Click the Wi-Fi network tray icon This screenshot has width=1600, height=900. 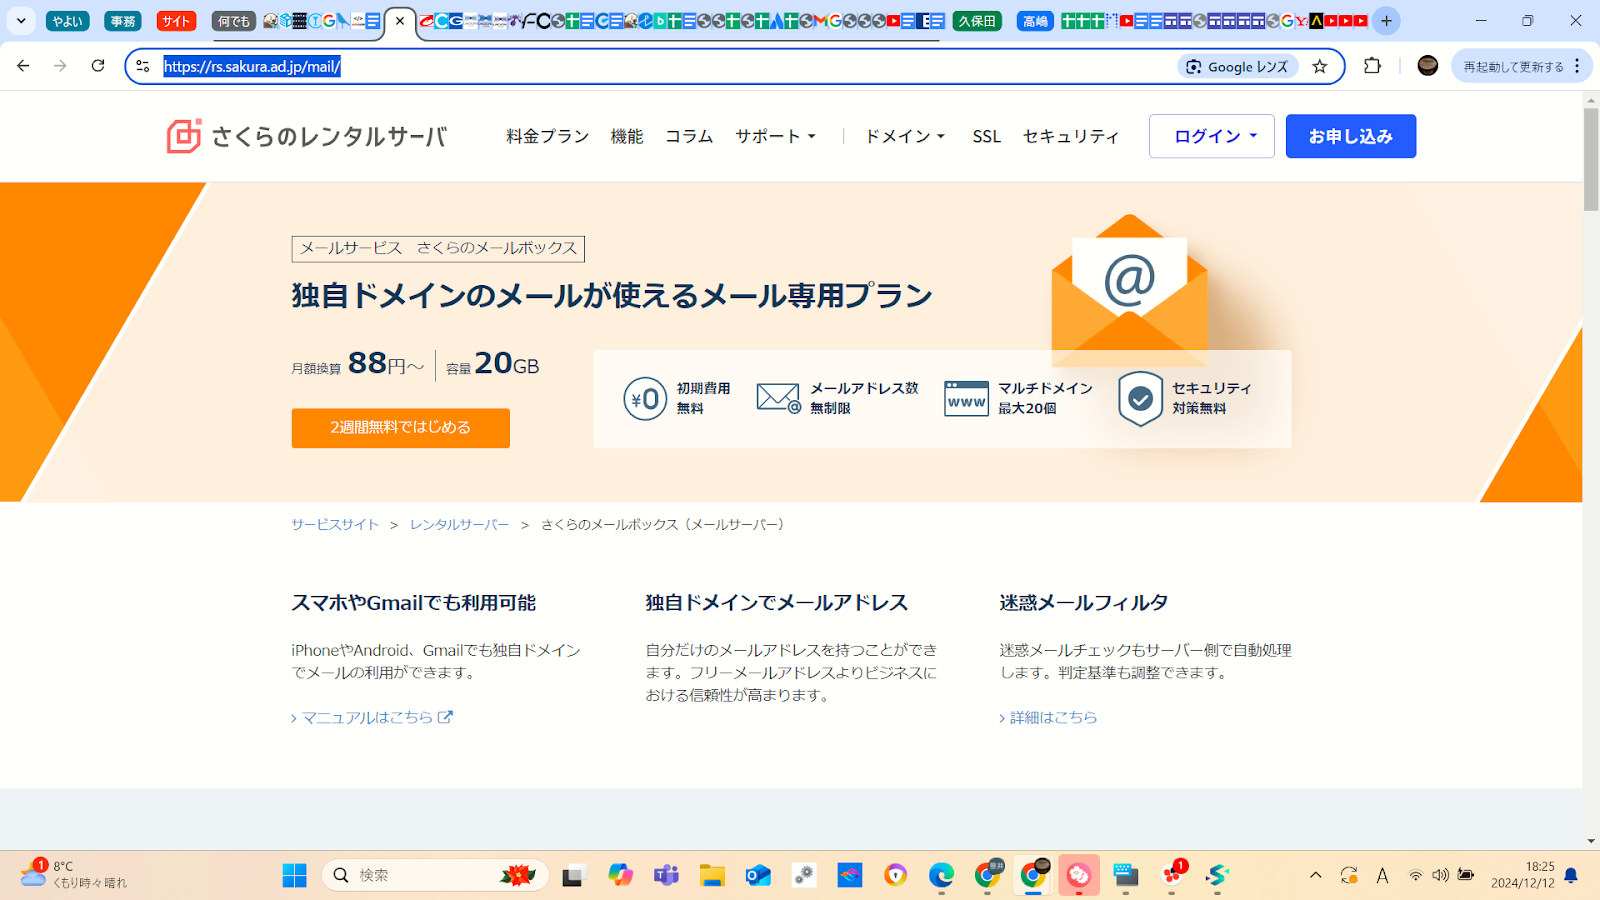coord(1415,875)
